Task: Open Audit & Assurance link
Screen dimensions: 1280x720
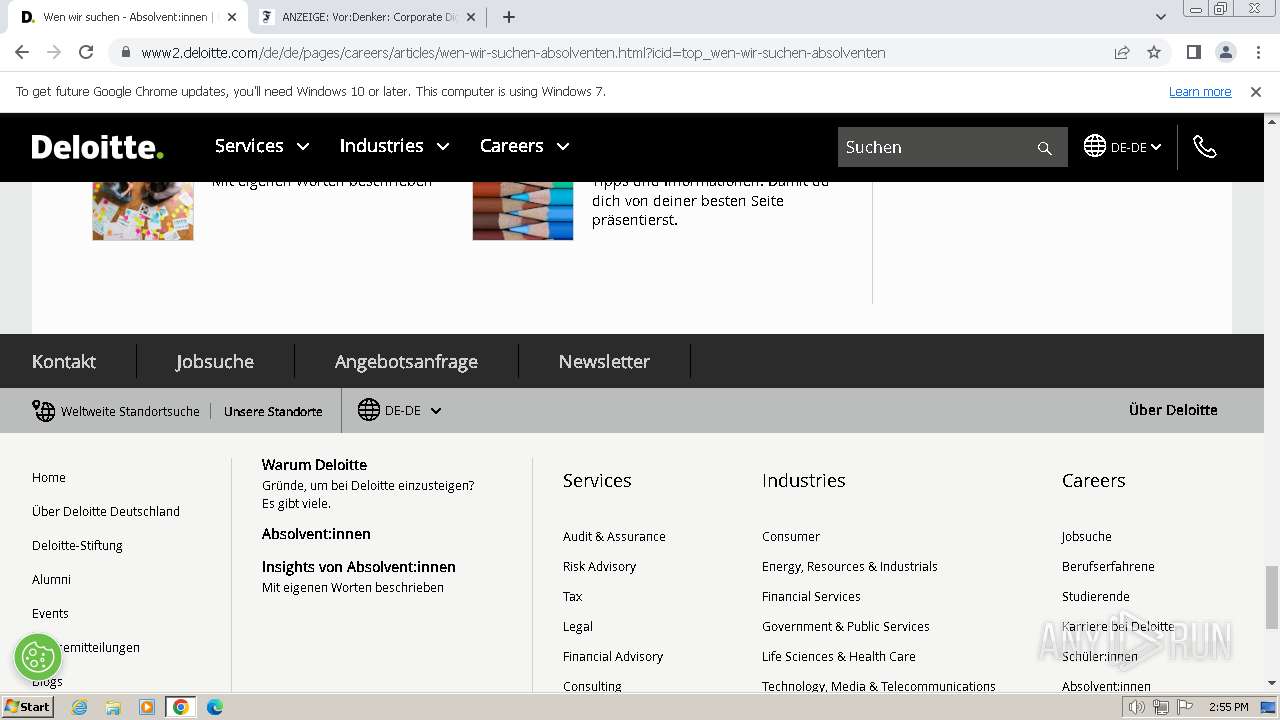Action: [614, 536]
